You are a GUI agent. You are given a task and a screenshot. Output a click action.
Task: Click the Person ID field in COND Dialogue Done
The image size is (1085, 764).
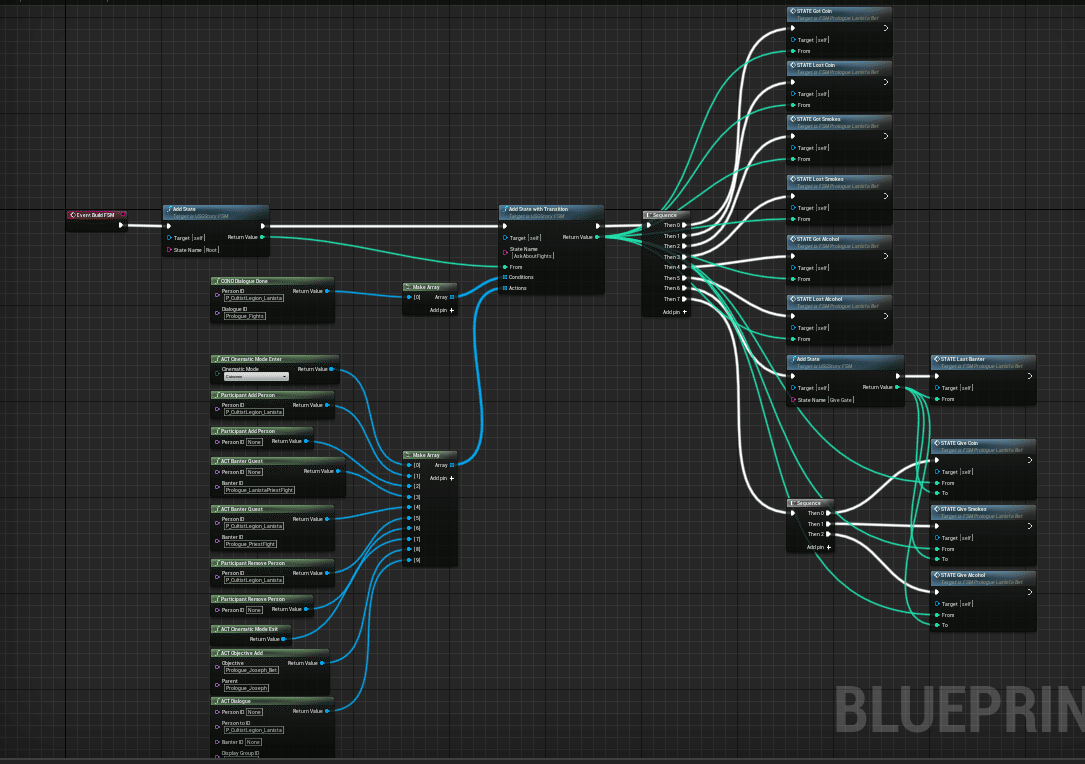pyautogui.click(x=254, y=298)
